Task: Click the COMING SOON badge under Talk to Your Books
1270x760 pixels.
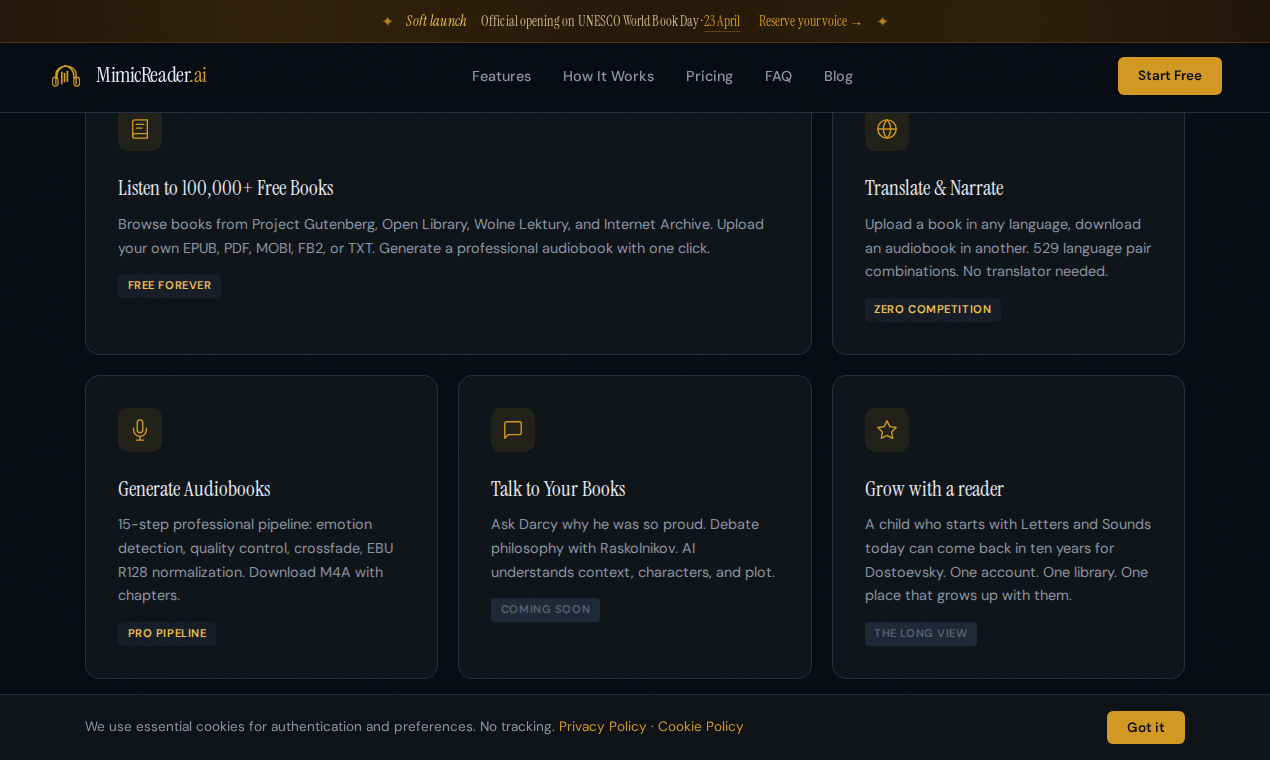Action: [545, 609]
